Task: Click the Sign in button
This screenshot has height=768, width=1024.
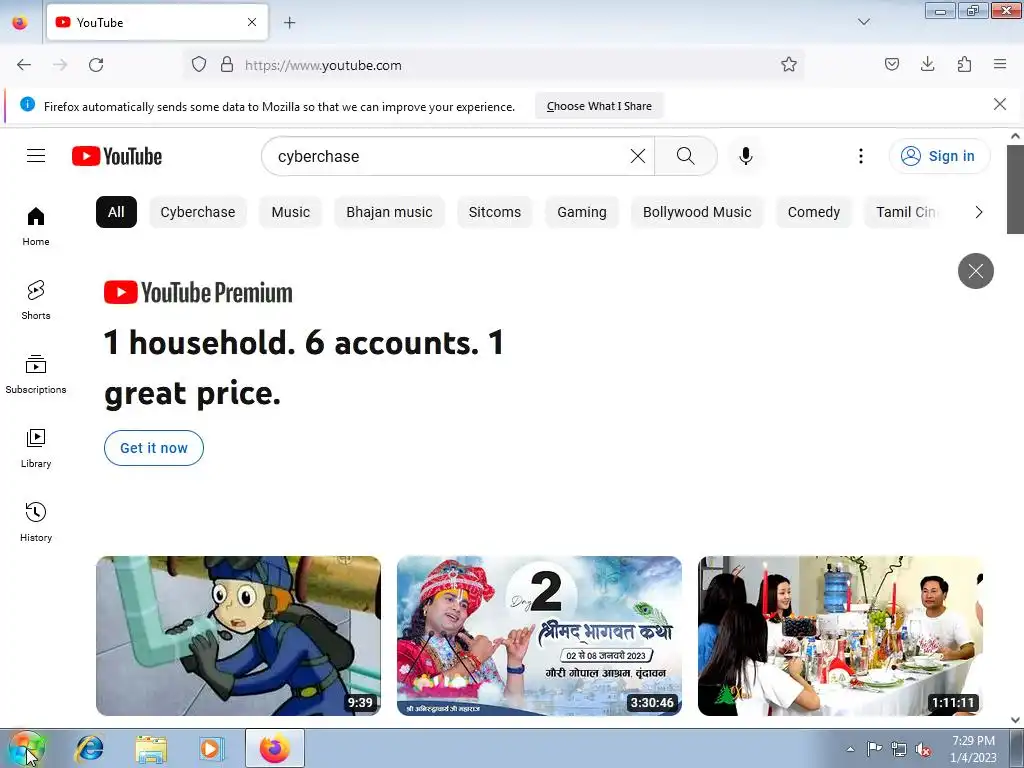Action: [939, 156]
